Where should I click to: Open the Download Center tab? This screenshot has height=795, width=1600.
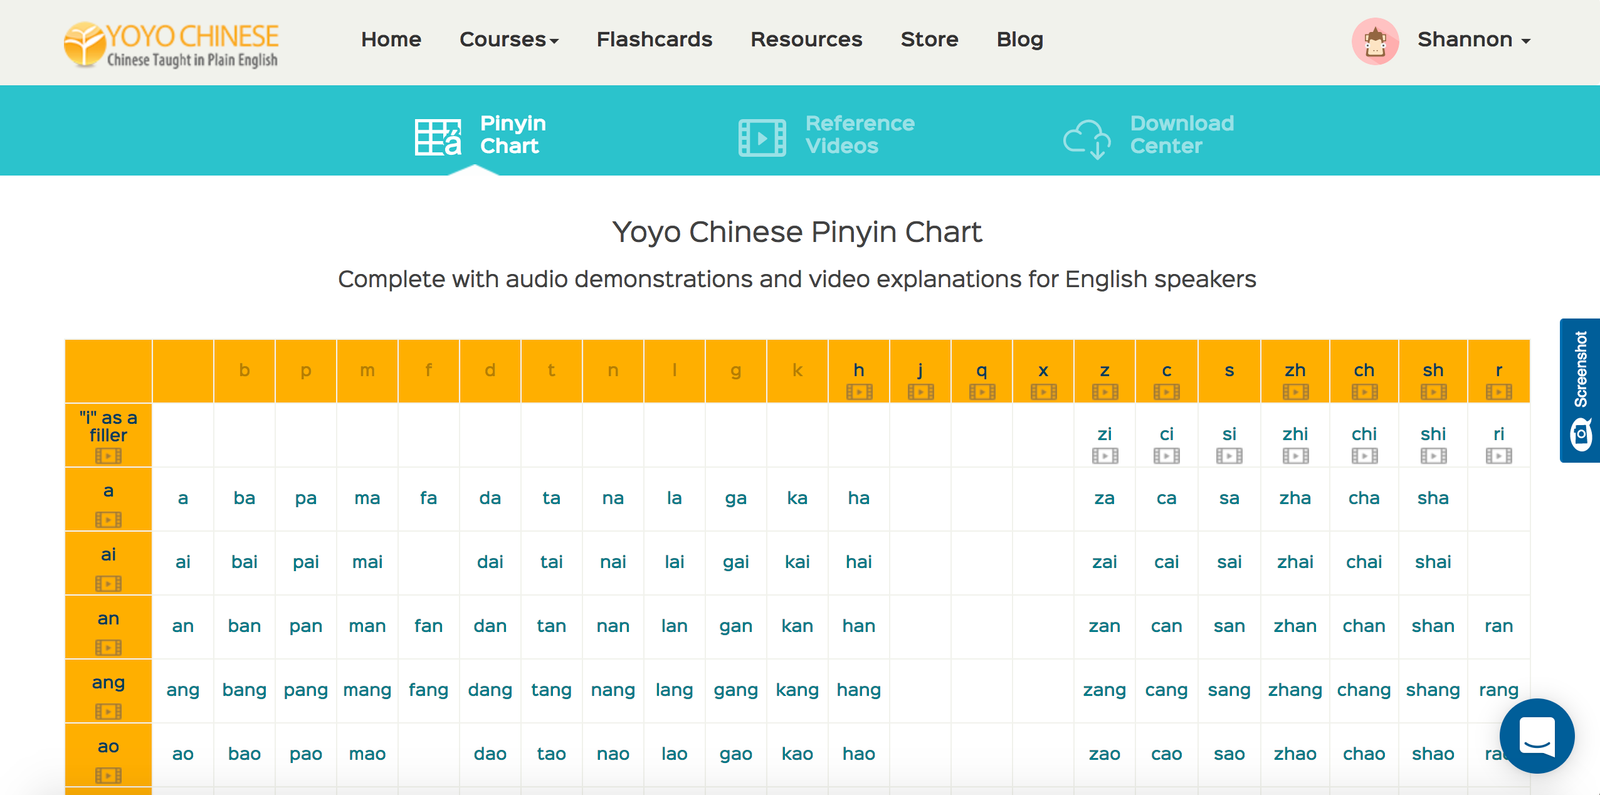coord(1148,135)
